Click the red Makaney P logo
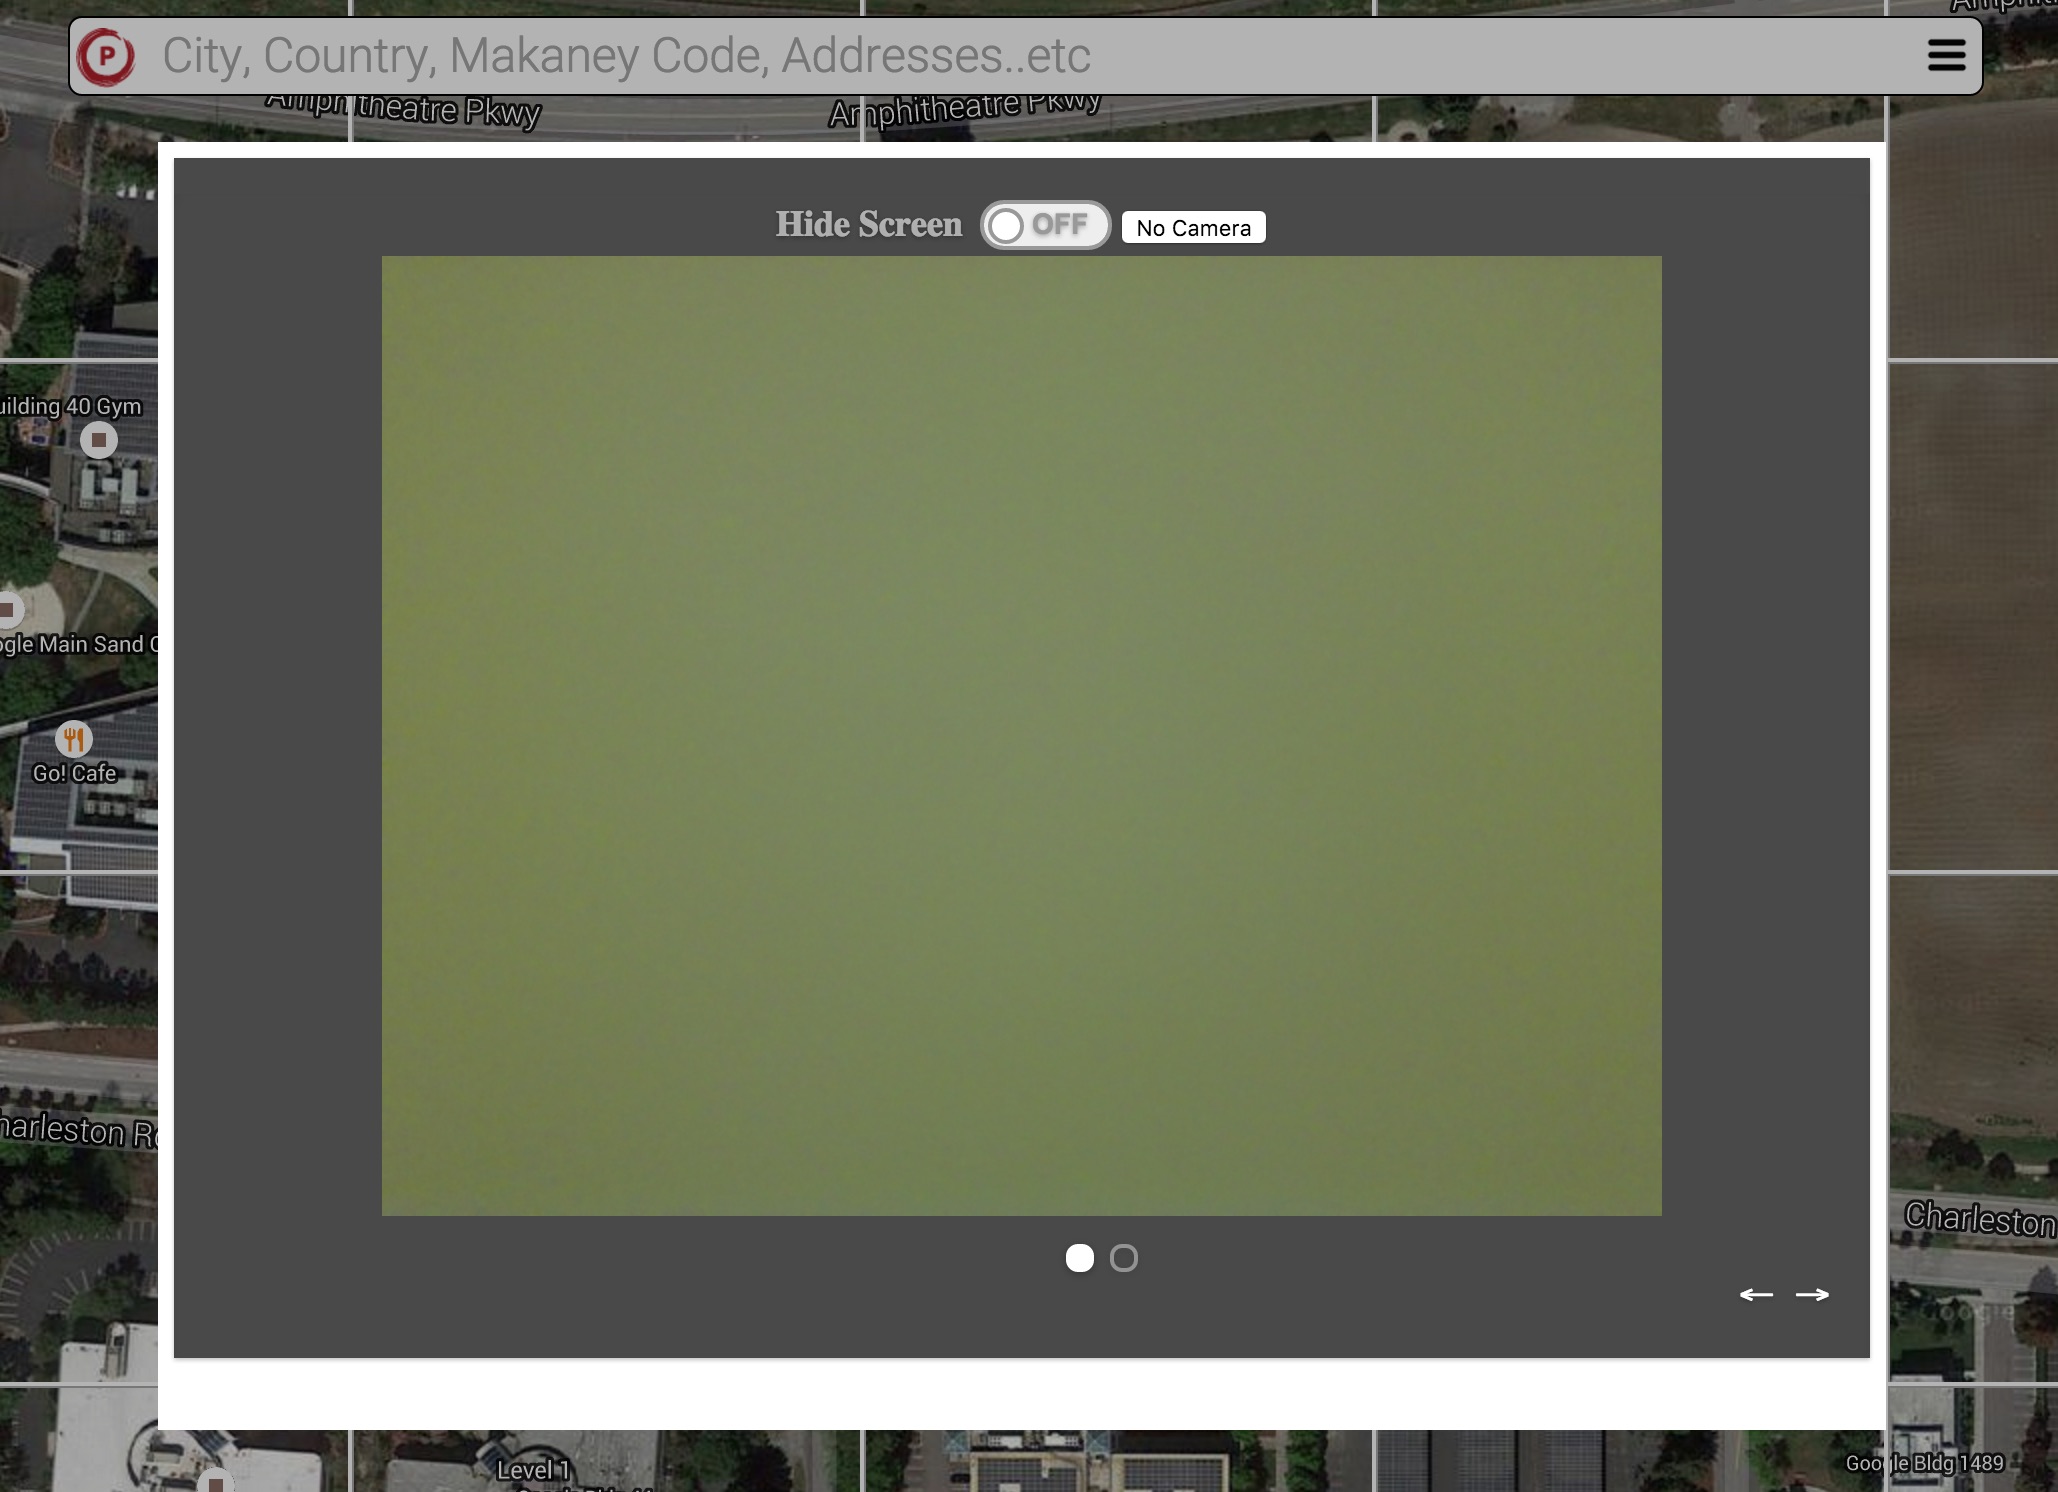This screenshot has width=2058, height=1492. coord(107,56)
